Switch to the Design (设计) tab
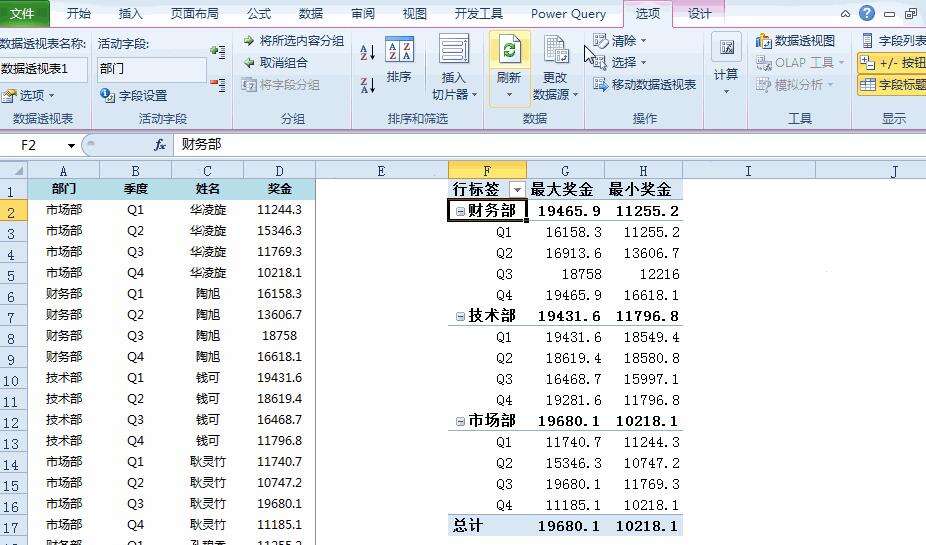This screenshot has width=926, height=545. [700, 13]
